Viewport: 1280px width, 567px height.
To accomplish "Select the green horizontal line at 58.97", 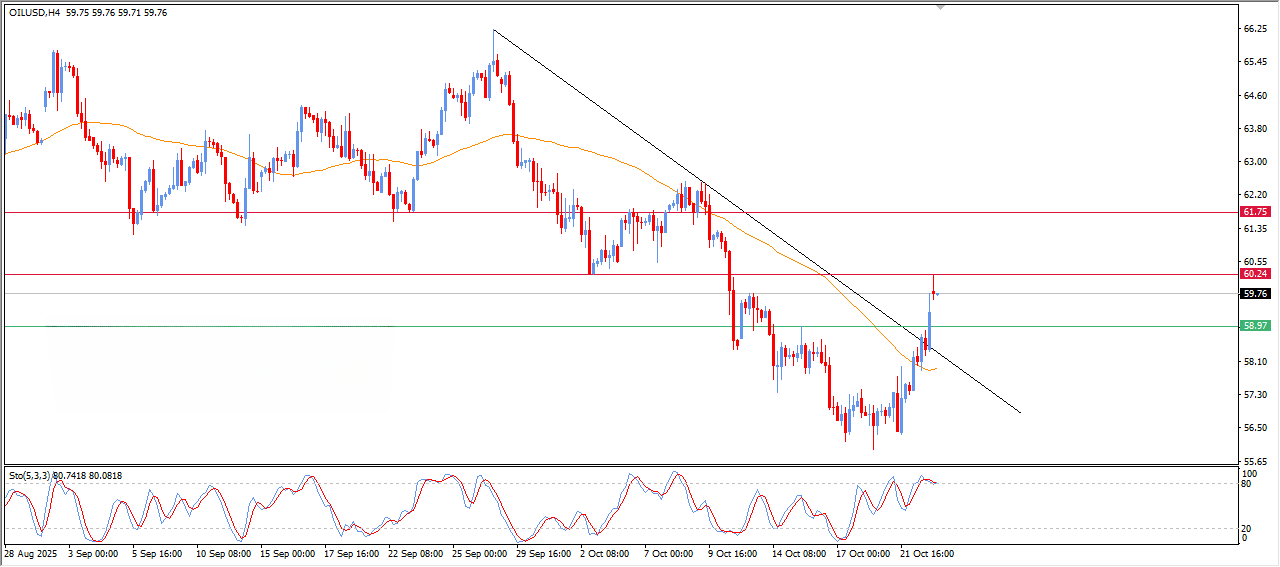I will pyautogui.click(x=400, y=326).
